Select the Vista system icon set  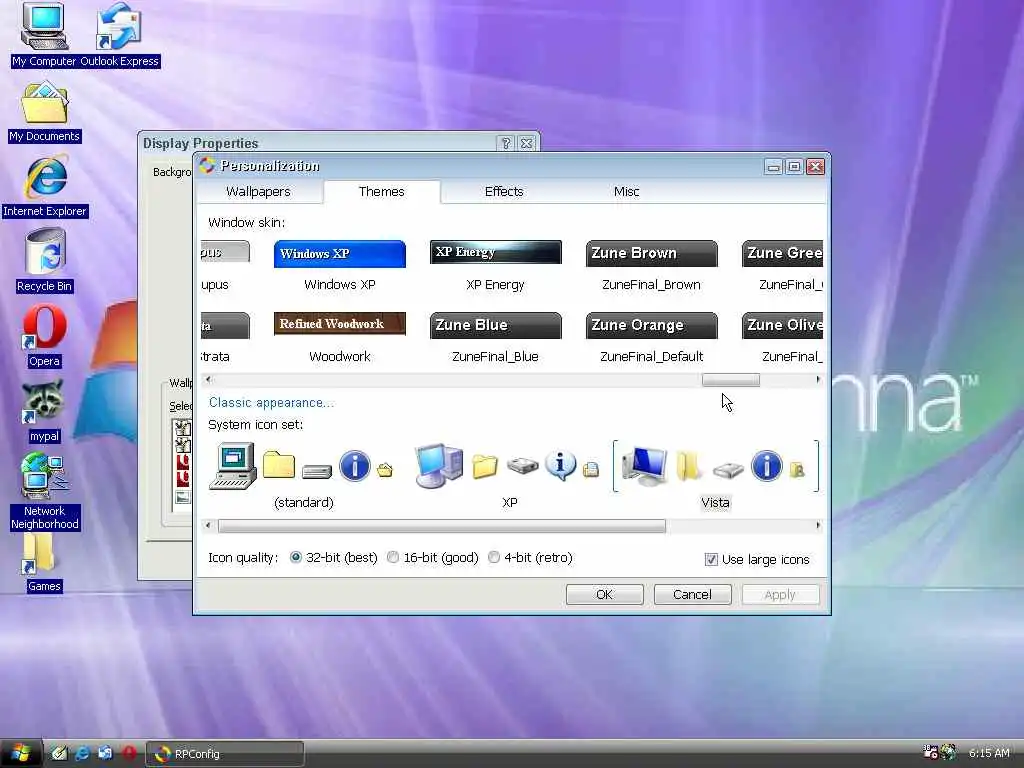point(715,476)
